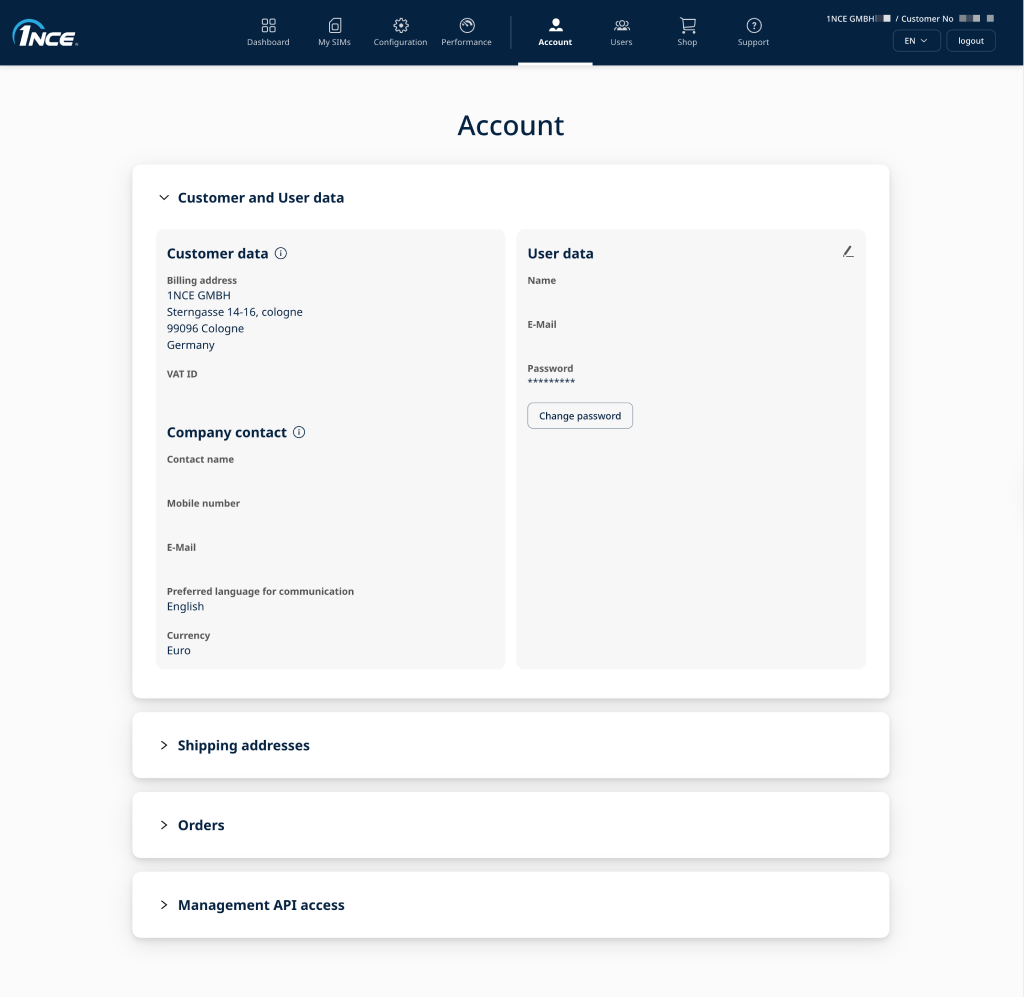The width and height of the screenshot is (1024, 997).
Task: Select the Users menu label
Action: (x=621, y=42)
